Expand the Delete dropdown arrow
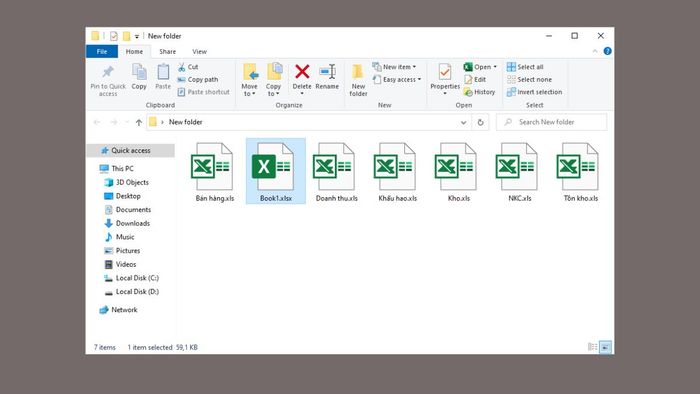The height and width of the screenshot is (394, 700). 302,93
